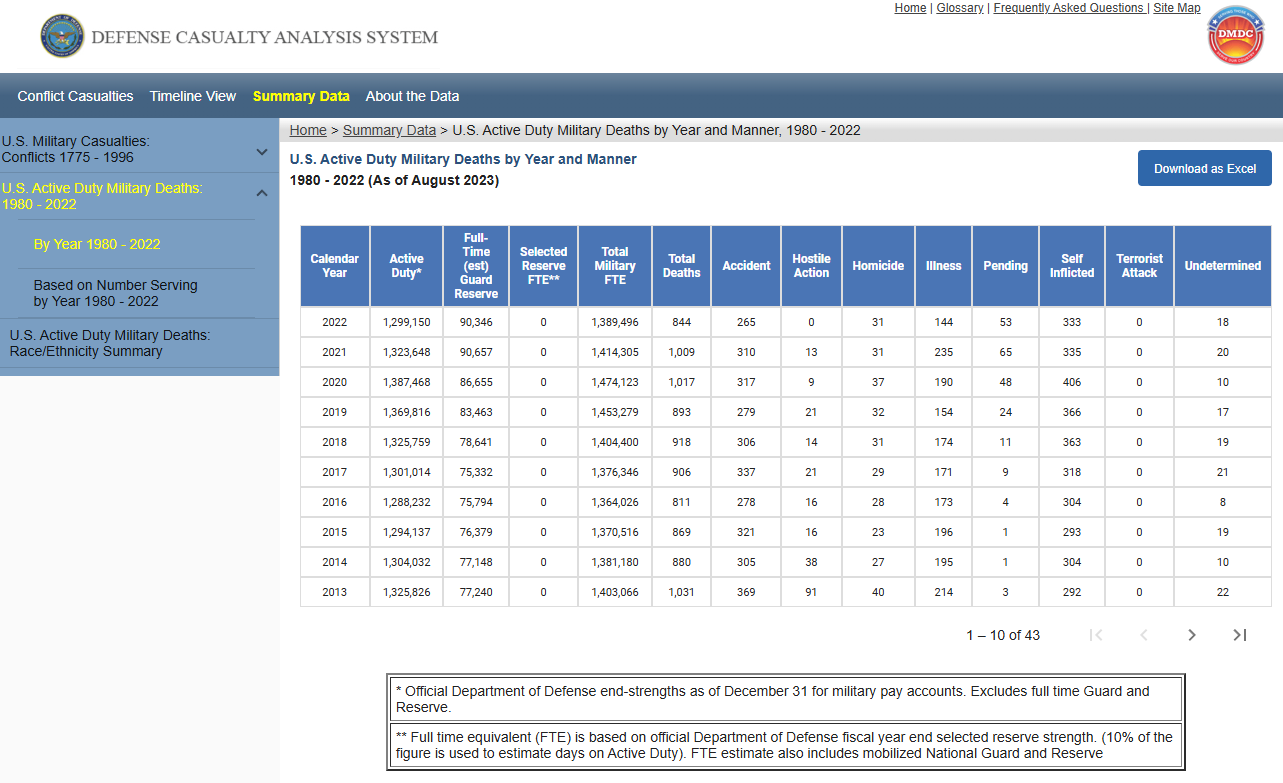The image size is (1283, 783).
Task: Click the Pending column header
Action: (1005, 266)
